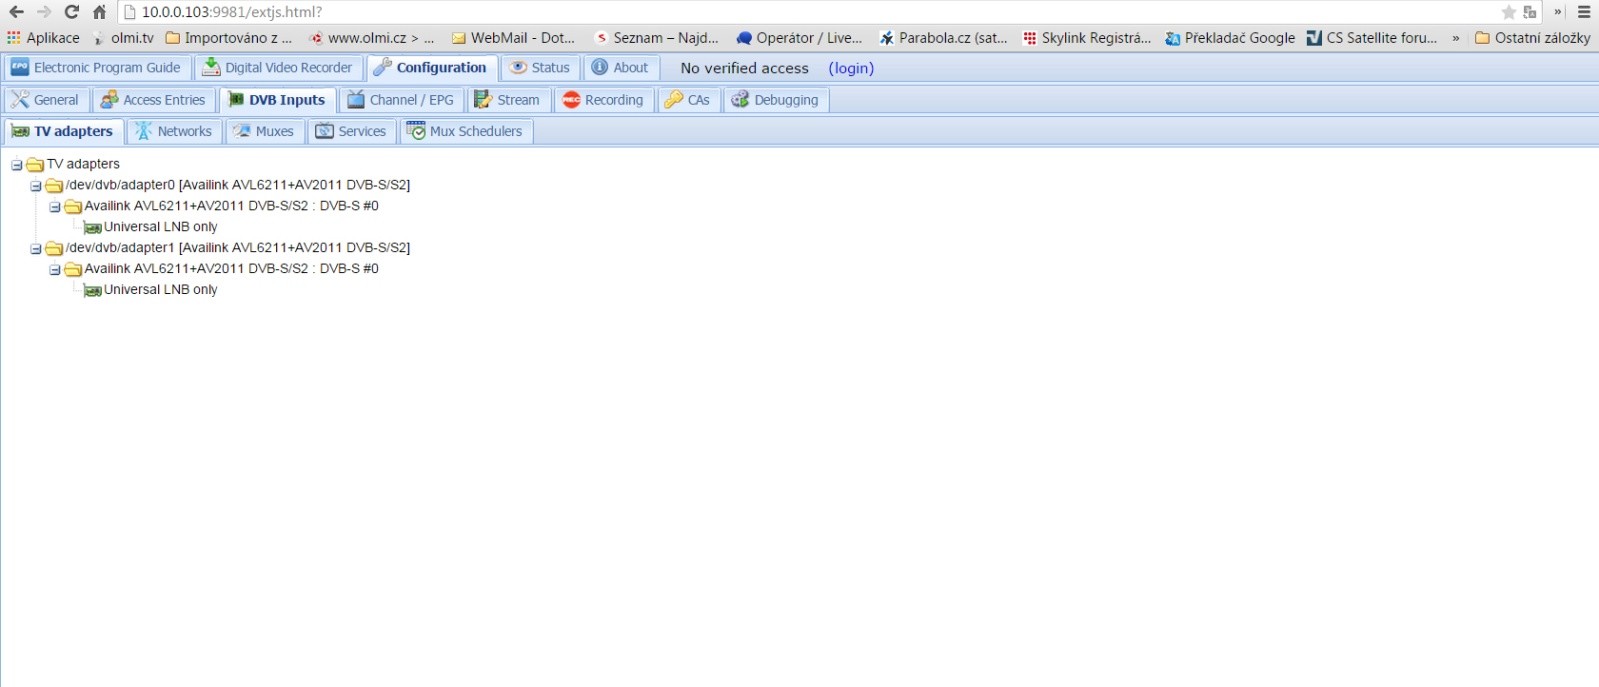The image size is (1599, 687).
Task: Reload the page
Action: 71,12
